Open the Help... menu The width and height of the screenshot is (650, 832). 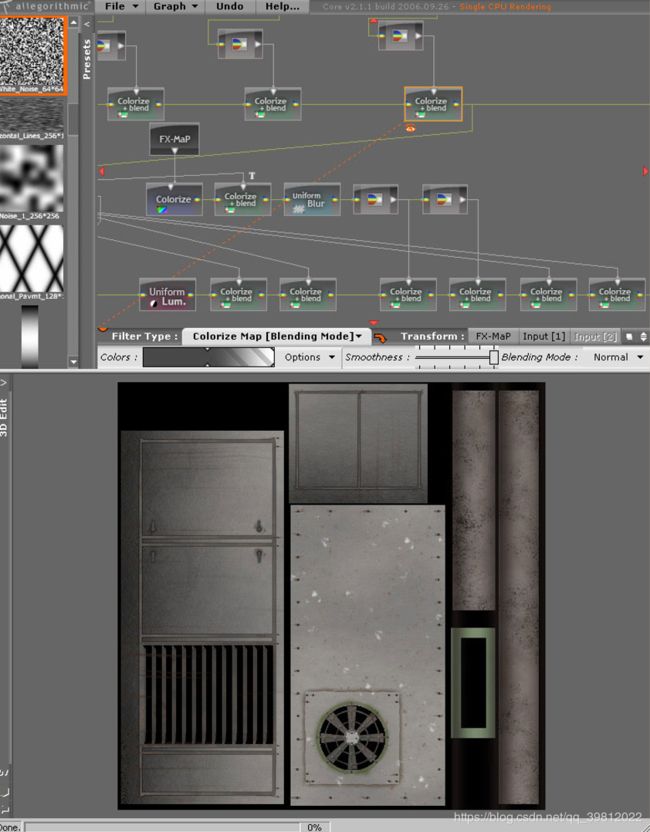[x=282, y=6]
